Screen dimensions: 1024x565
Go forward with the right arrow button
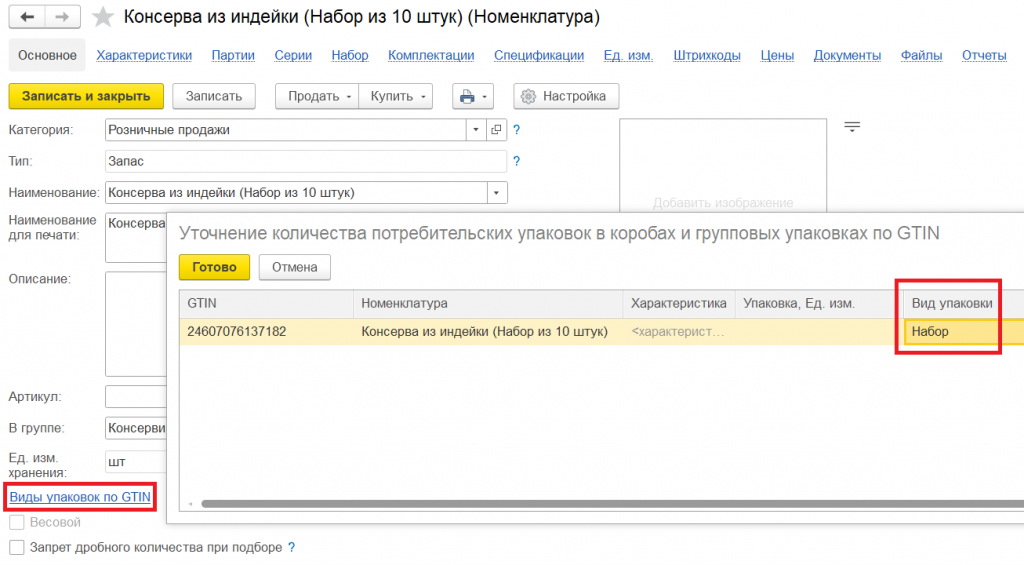point(63,17)
